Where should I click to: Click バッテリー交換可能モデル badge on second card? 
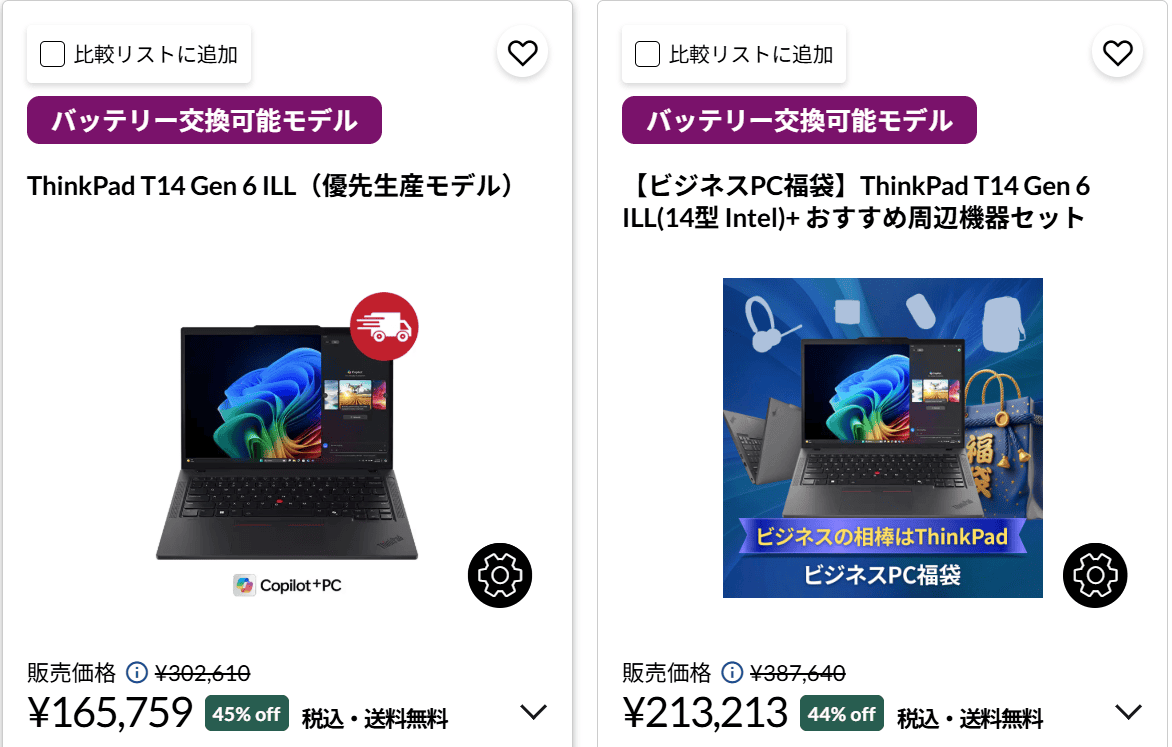(x=799, y=120)
